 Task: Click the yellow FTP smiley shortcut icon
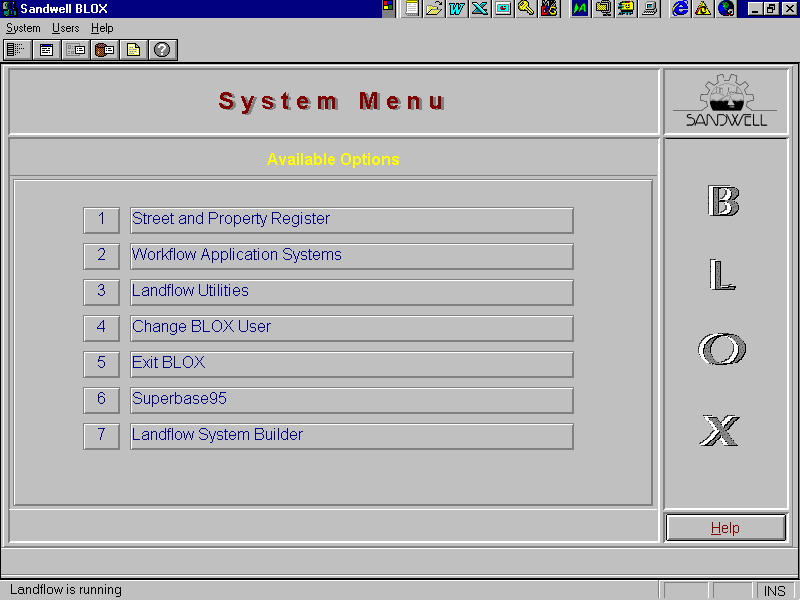[626, 8]
